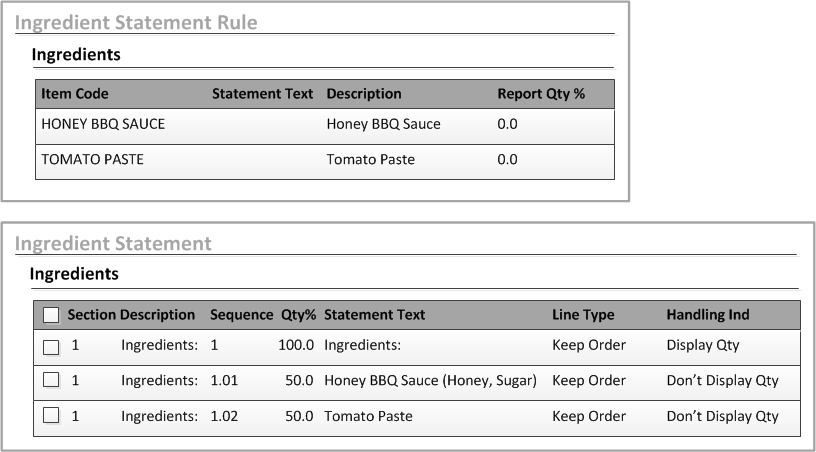Click the Ingredient Statement panel title

(113, 243)
